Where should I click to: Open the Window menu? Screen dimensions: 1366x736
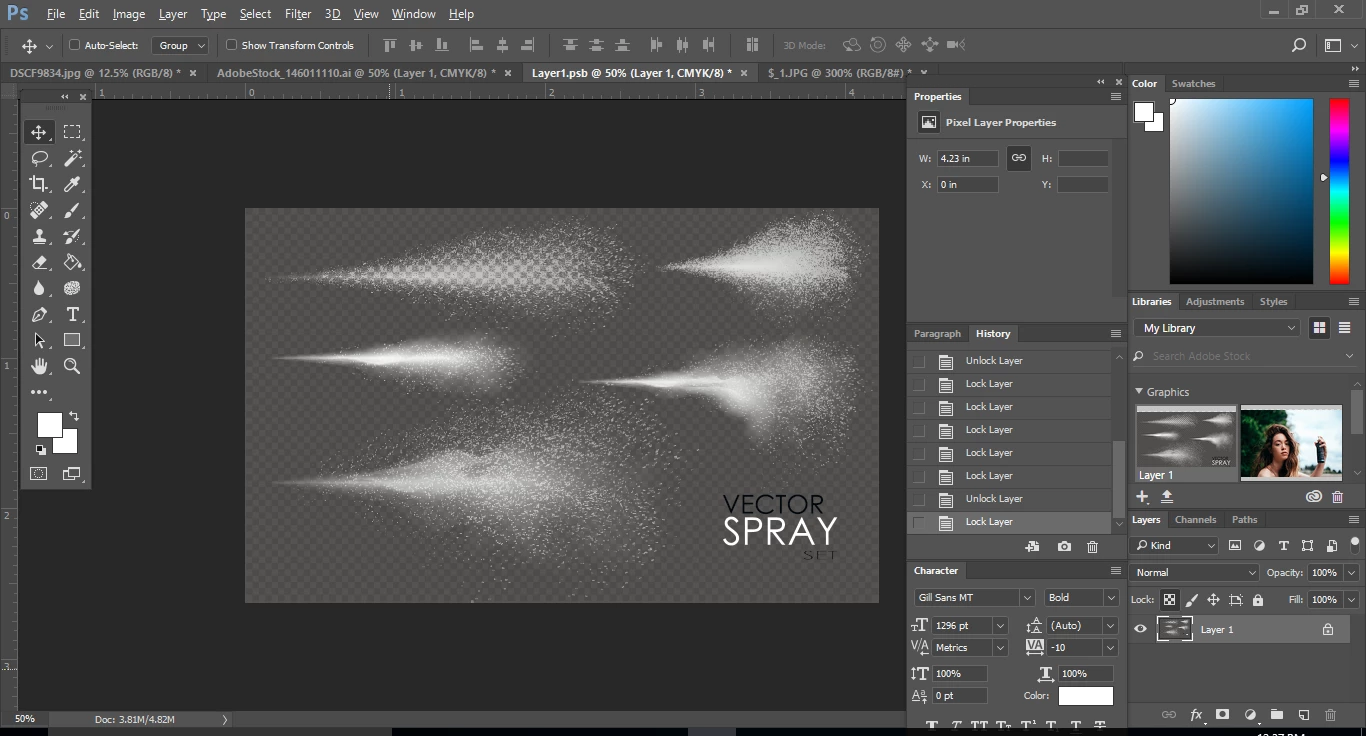pos(413,14)
